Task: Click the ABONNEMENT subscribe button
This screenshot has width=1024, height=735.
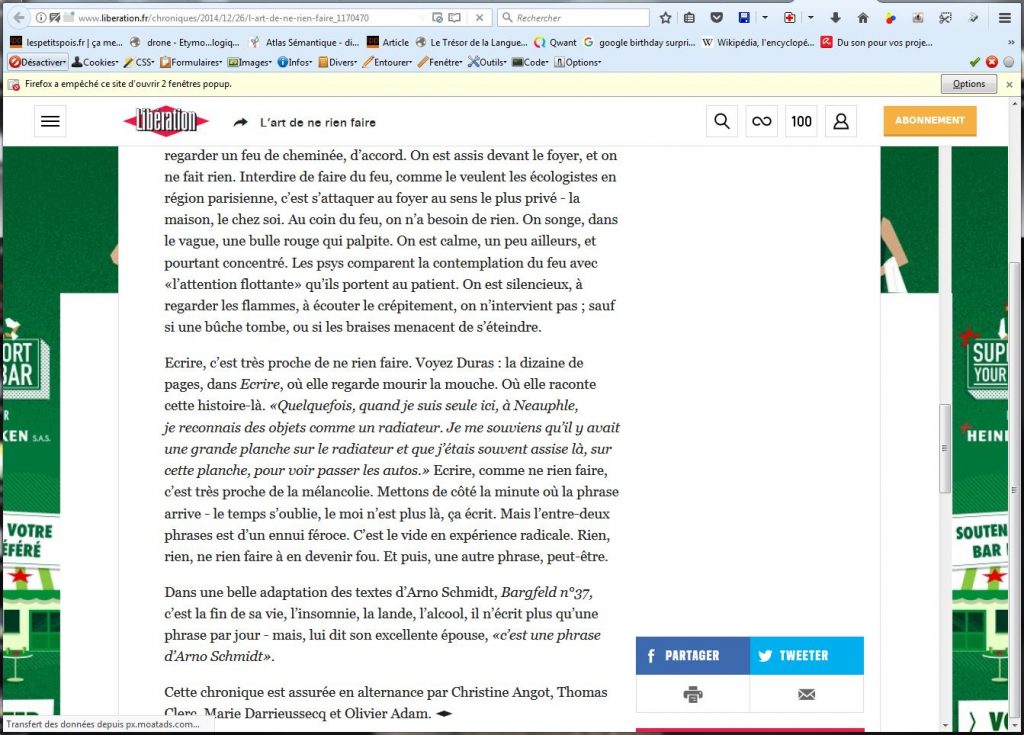Action: (x=930, y=121)
